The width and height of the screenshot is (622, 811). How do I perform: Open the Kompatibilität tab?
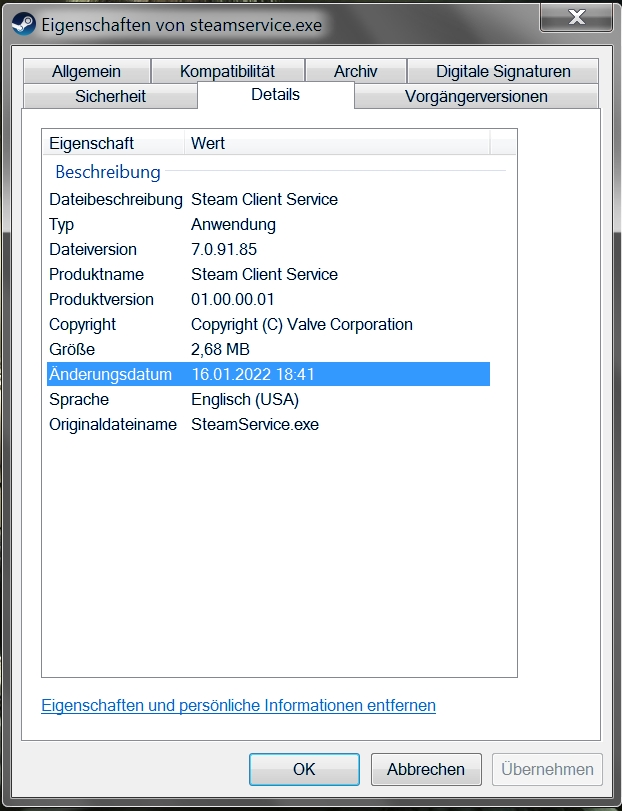227,71
